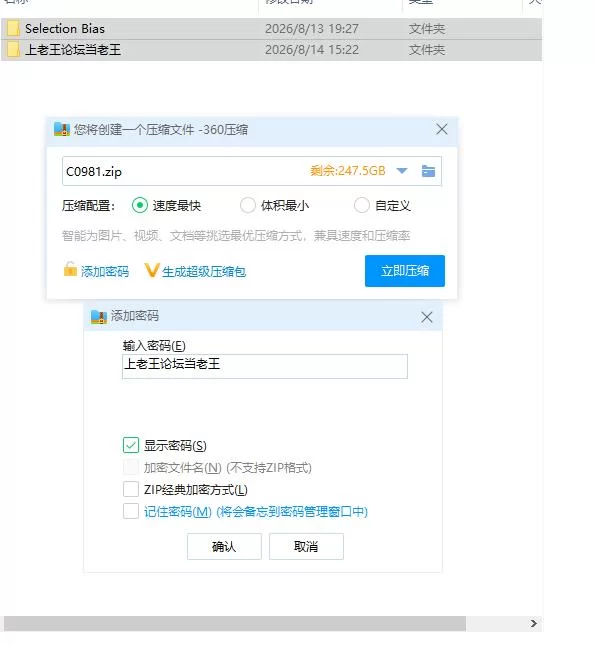
Task: Check the 记住密码(M) checkbox
Action: pyautogui.click(x=131, y=511)
